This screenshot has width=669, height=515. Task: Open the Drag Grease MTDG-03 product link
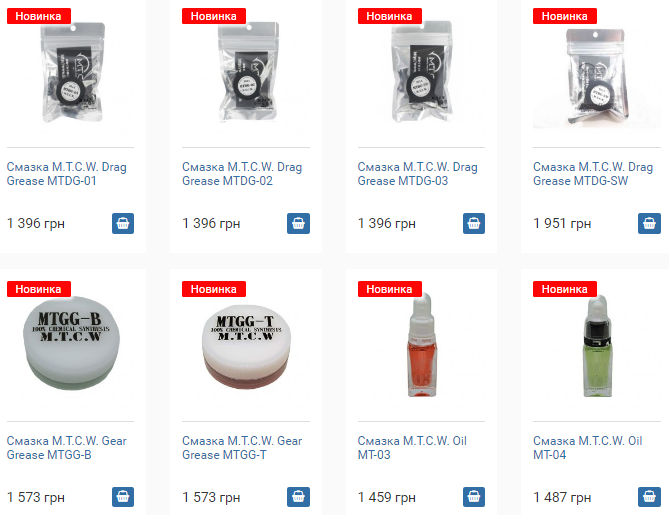[417, 174]
